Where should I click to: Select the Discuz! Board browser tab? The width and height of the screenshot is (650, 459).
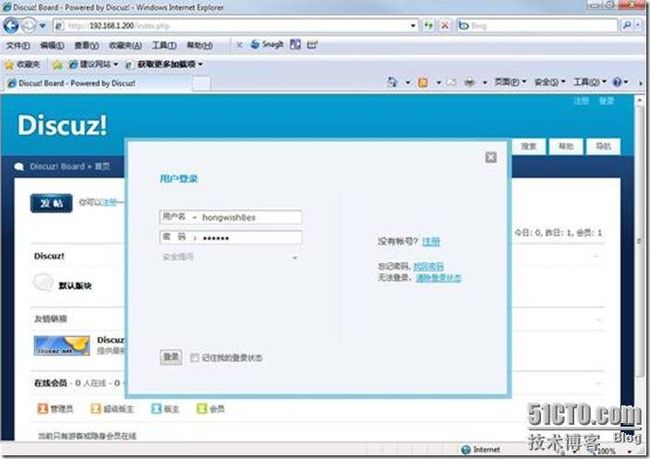click(x=97, y=83)
